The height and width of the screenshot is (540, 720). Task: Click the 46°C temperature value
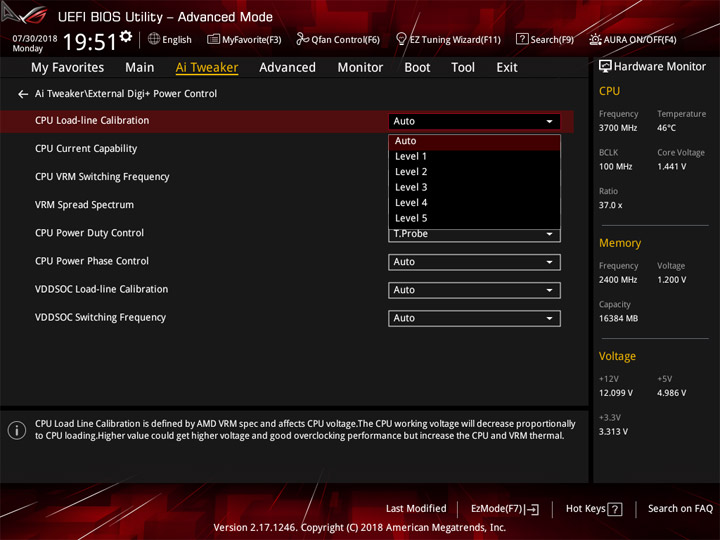pos(666,128)
